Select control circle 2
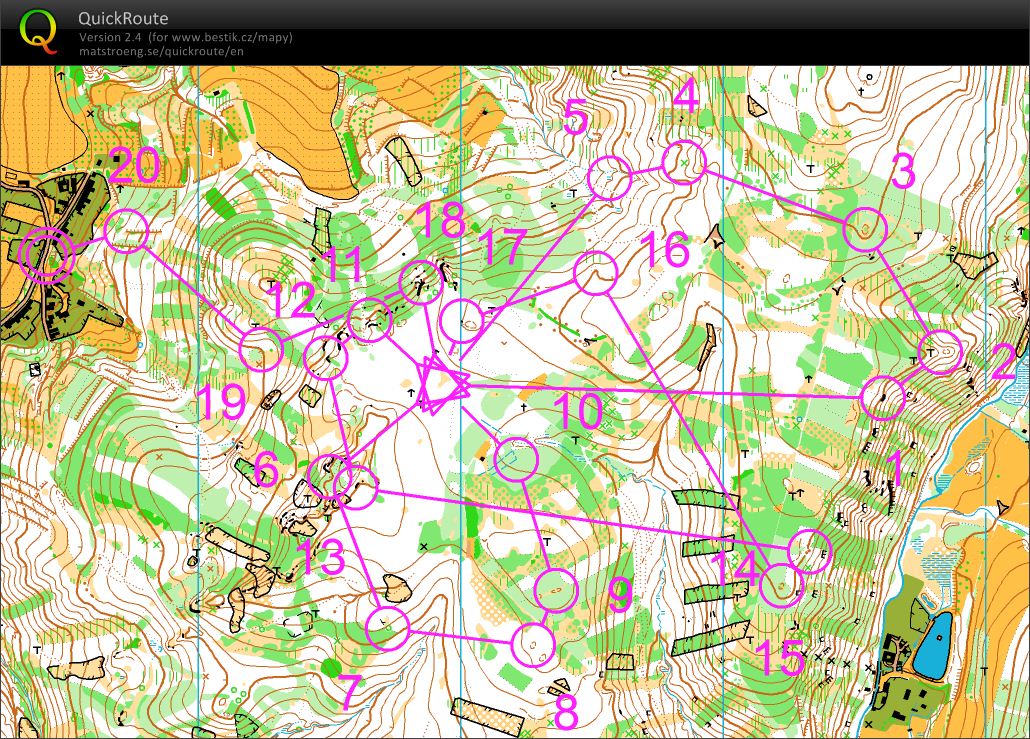This screenshot has height=739, width=1030. 939,352
